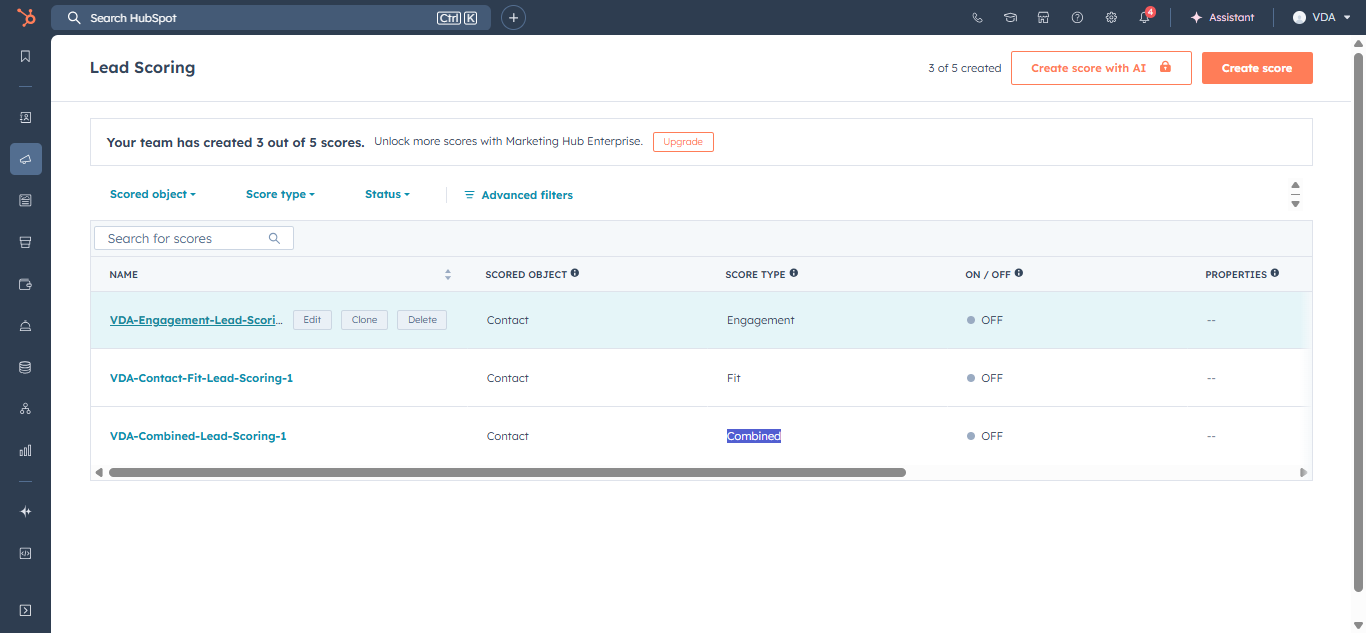This screenshot has width=1366, height=633.
Task: Click the Lead Scoring page title
Action: point(142,68)
